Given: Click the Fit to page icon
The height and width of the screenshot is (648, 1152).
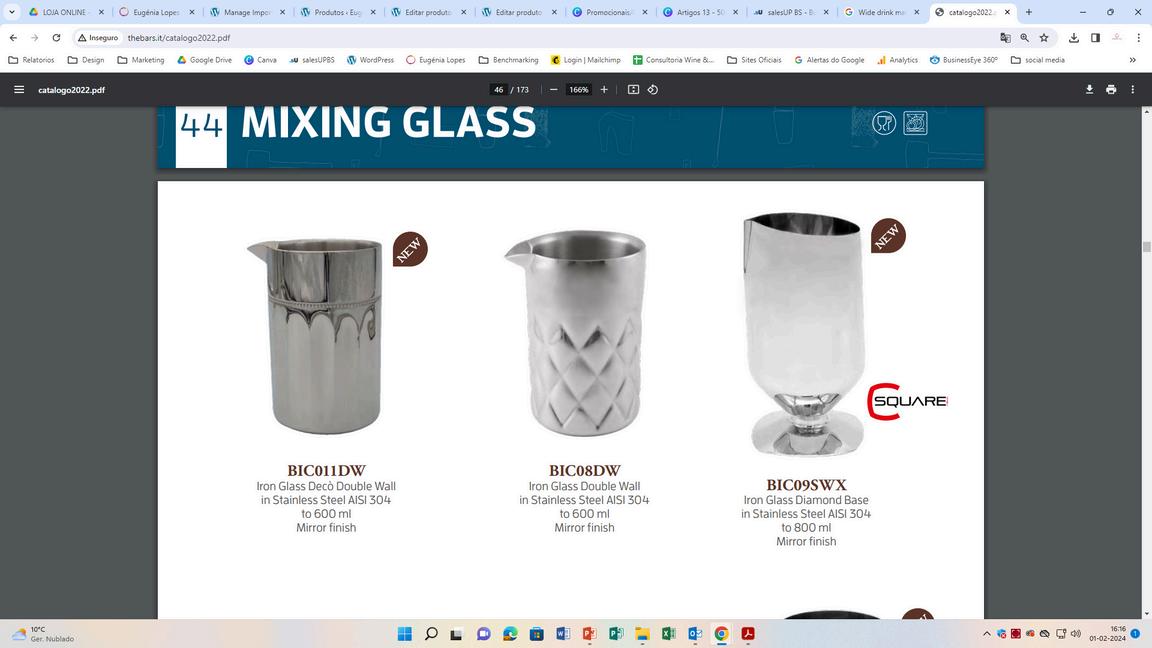Looking at the screenshot, I should (633, 90).
